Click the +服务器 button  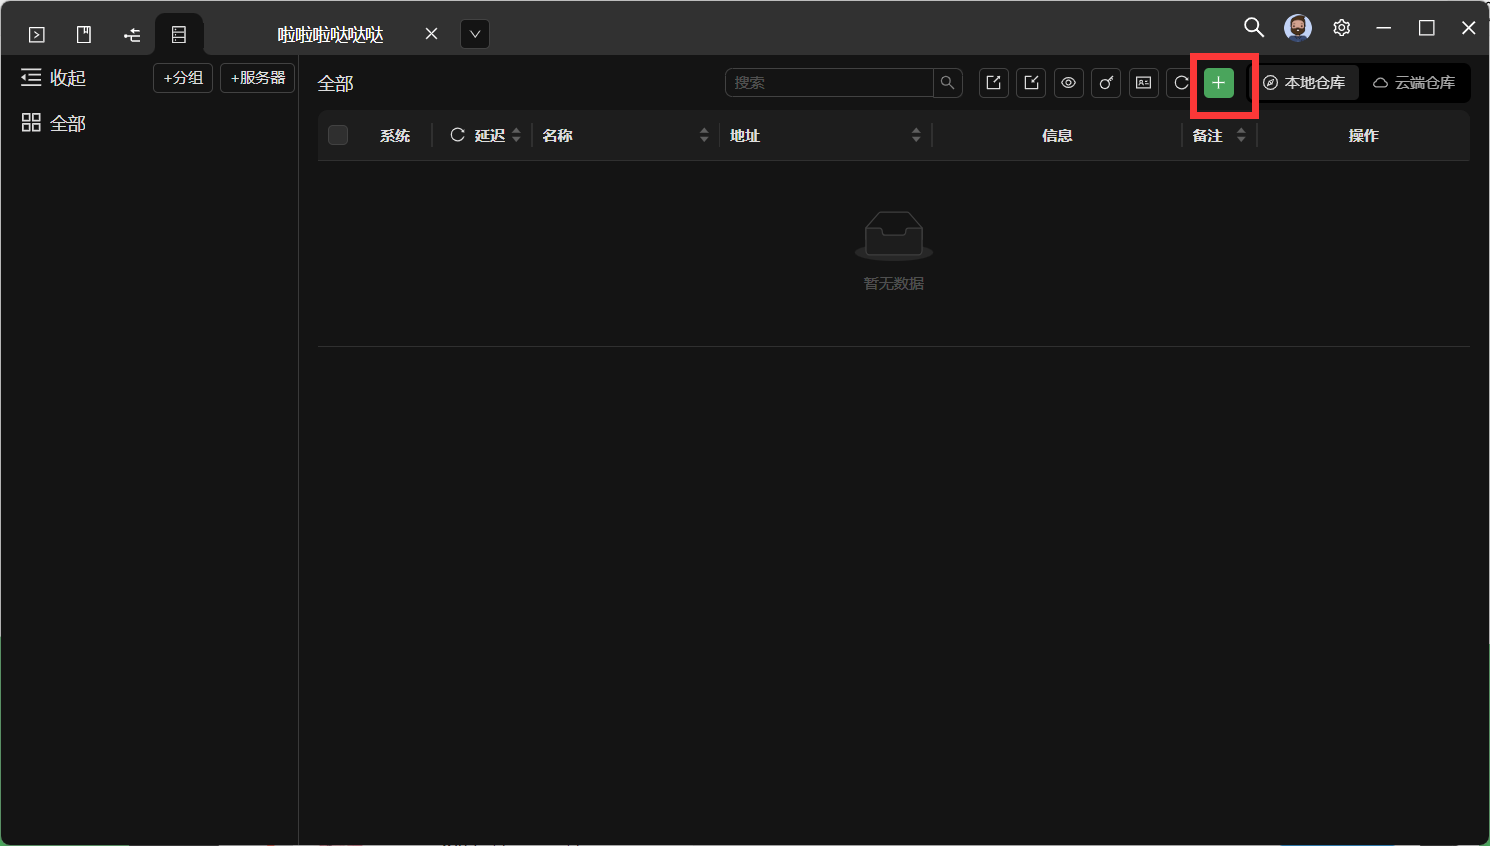[x=258, y=78]
